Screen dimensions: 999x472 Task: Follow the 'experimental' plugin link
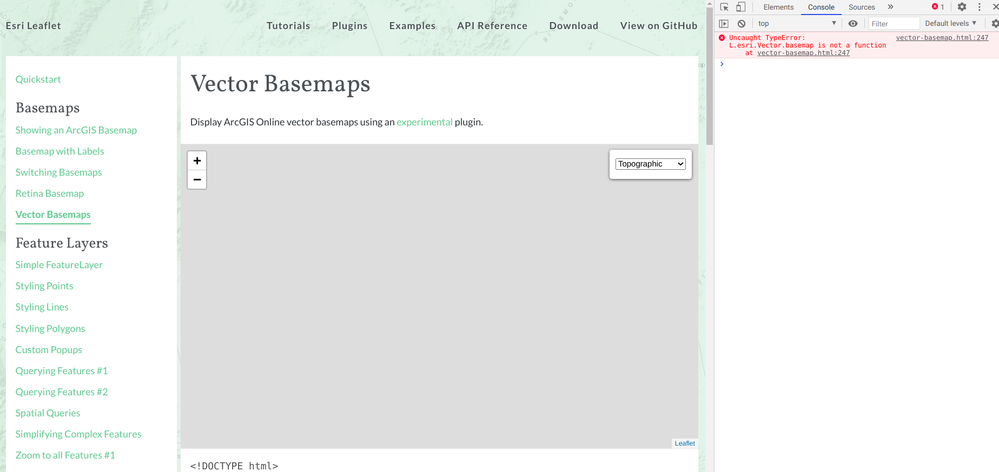[424, 122]
